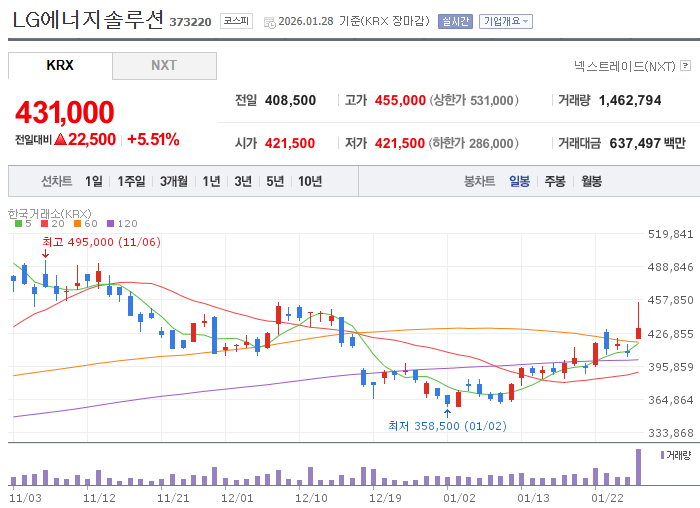Image resolution: width=700 pixels, height=508 pixels.
Task: Click the 하한가 286,000 text
Action: click(474, 143)
